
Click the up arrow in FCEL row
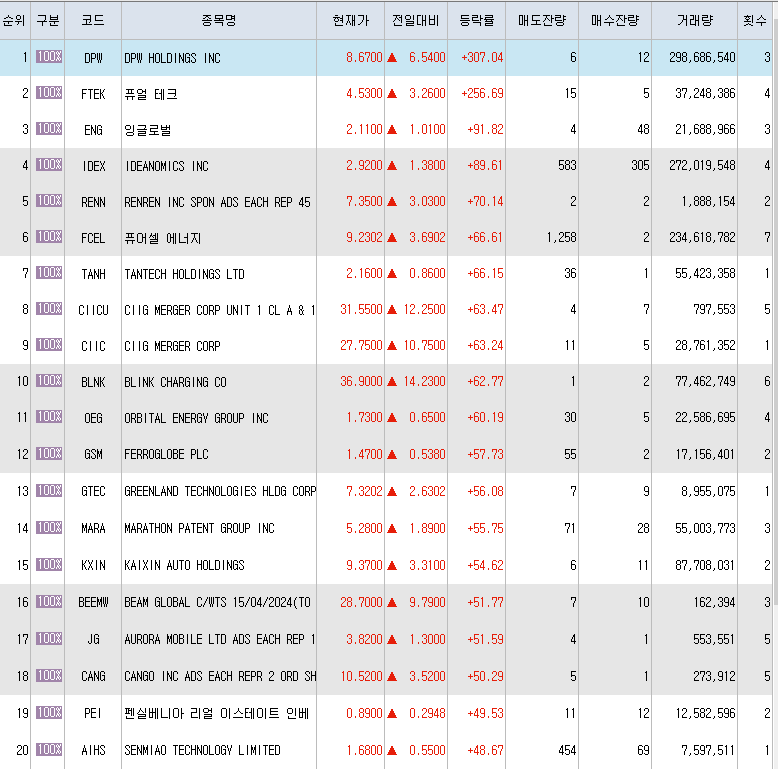click(x=392, y=238)
